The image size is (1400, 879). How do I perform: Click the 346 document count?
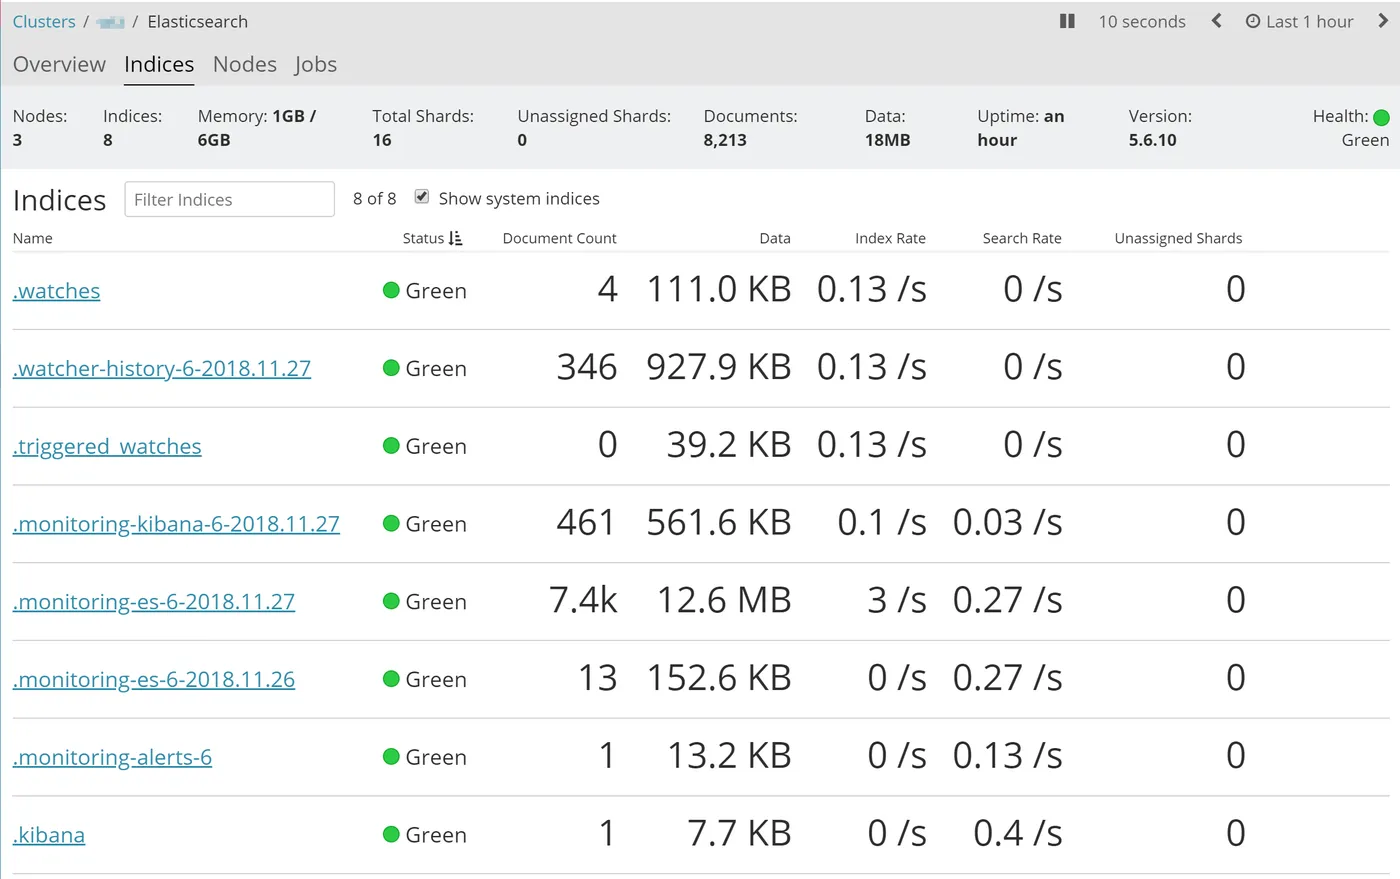click(x=587, y=367)
